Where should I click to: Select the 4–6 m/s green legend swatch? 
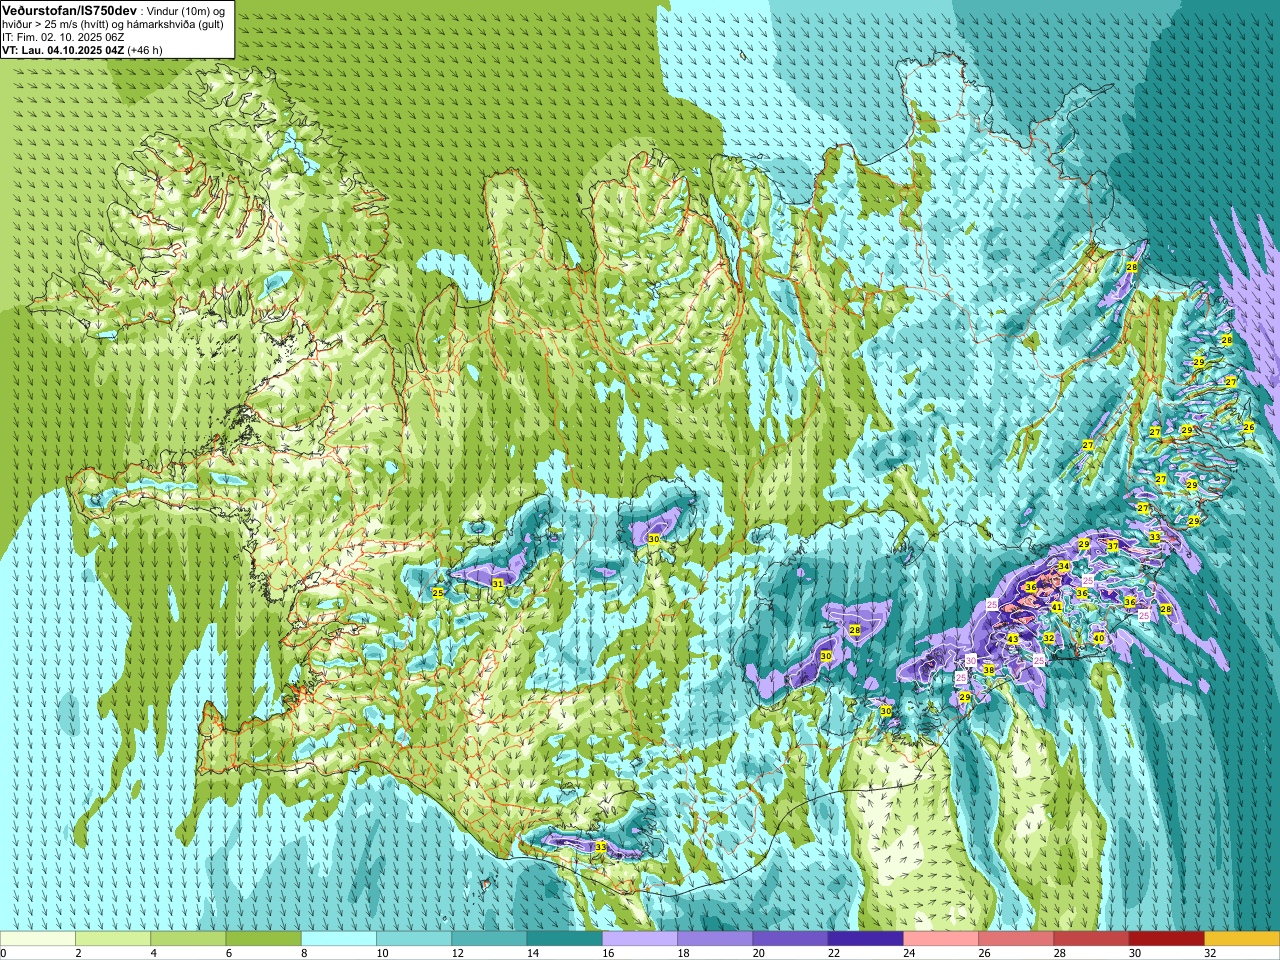coord(188,939)
